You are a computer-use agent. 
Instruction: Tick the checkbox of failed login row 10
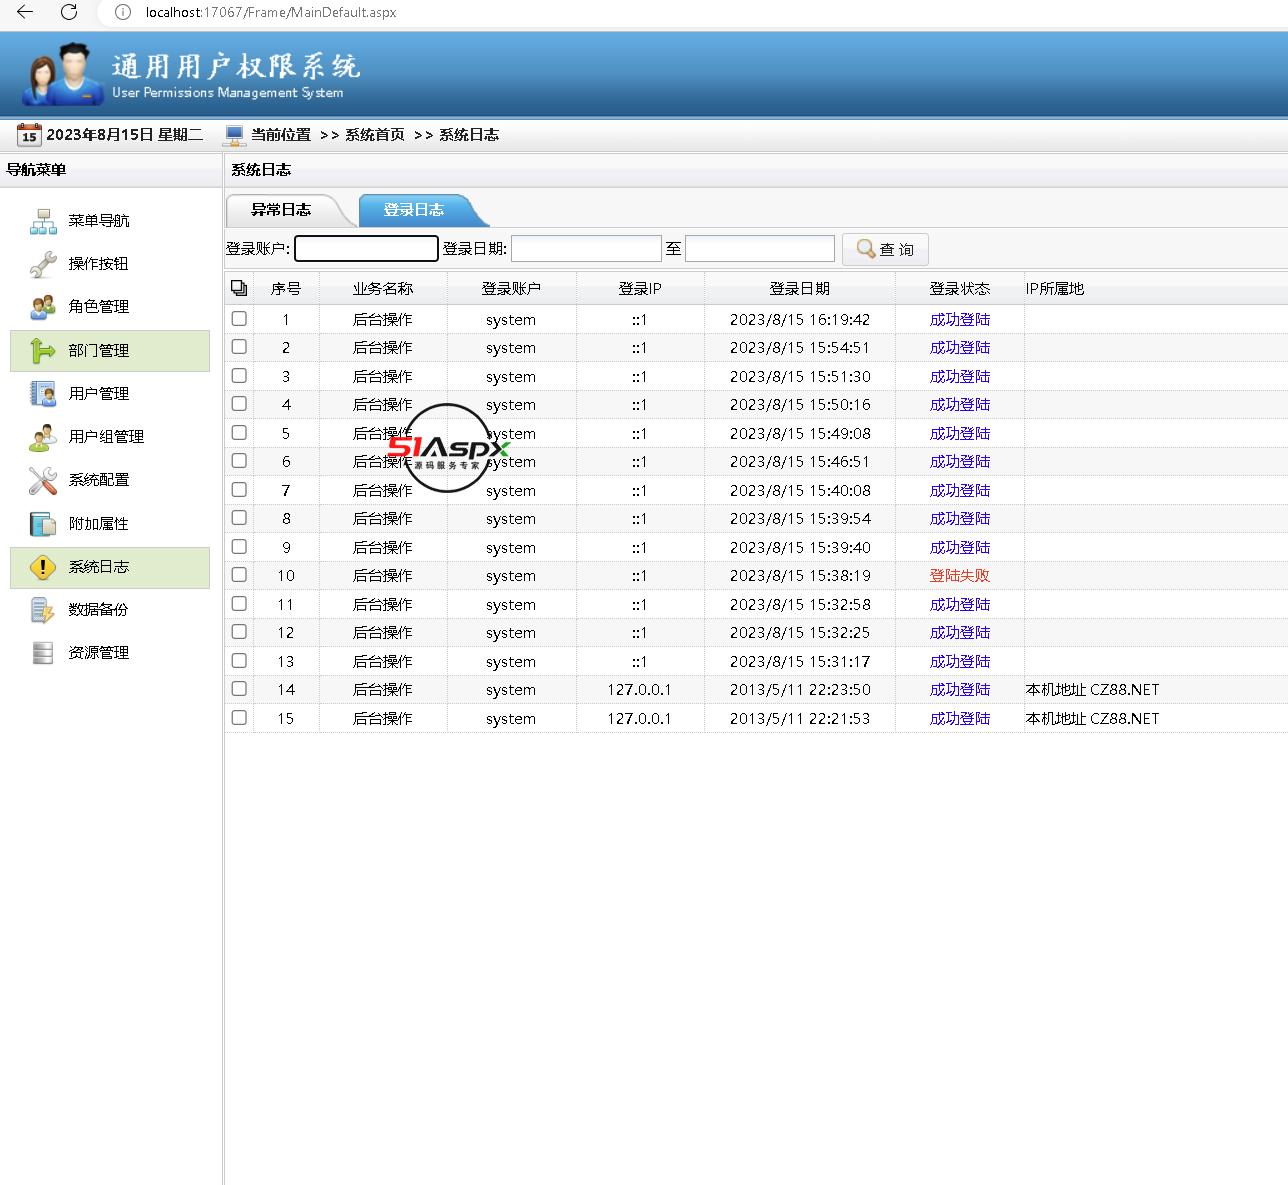pyautogui.click(x=239, y=575)
